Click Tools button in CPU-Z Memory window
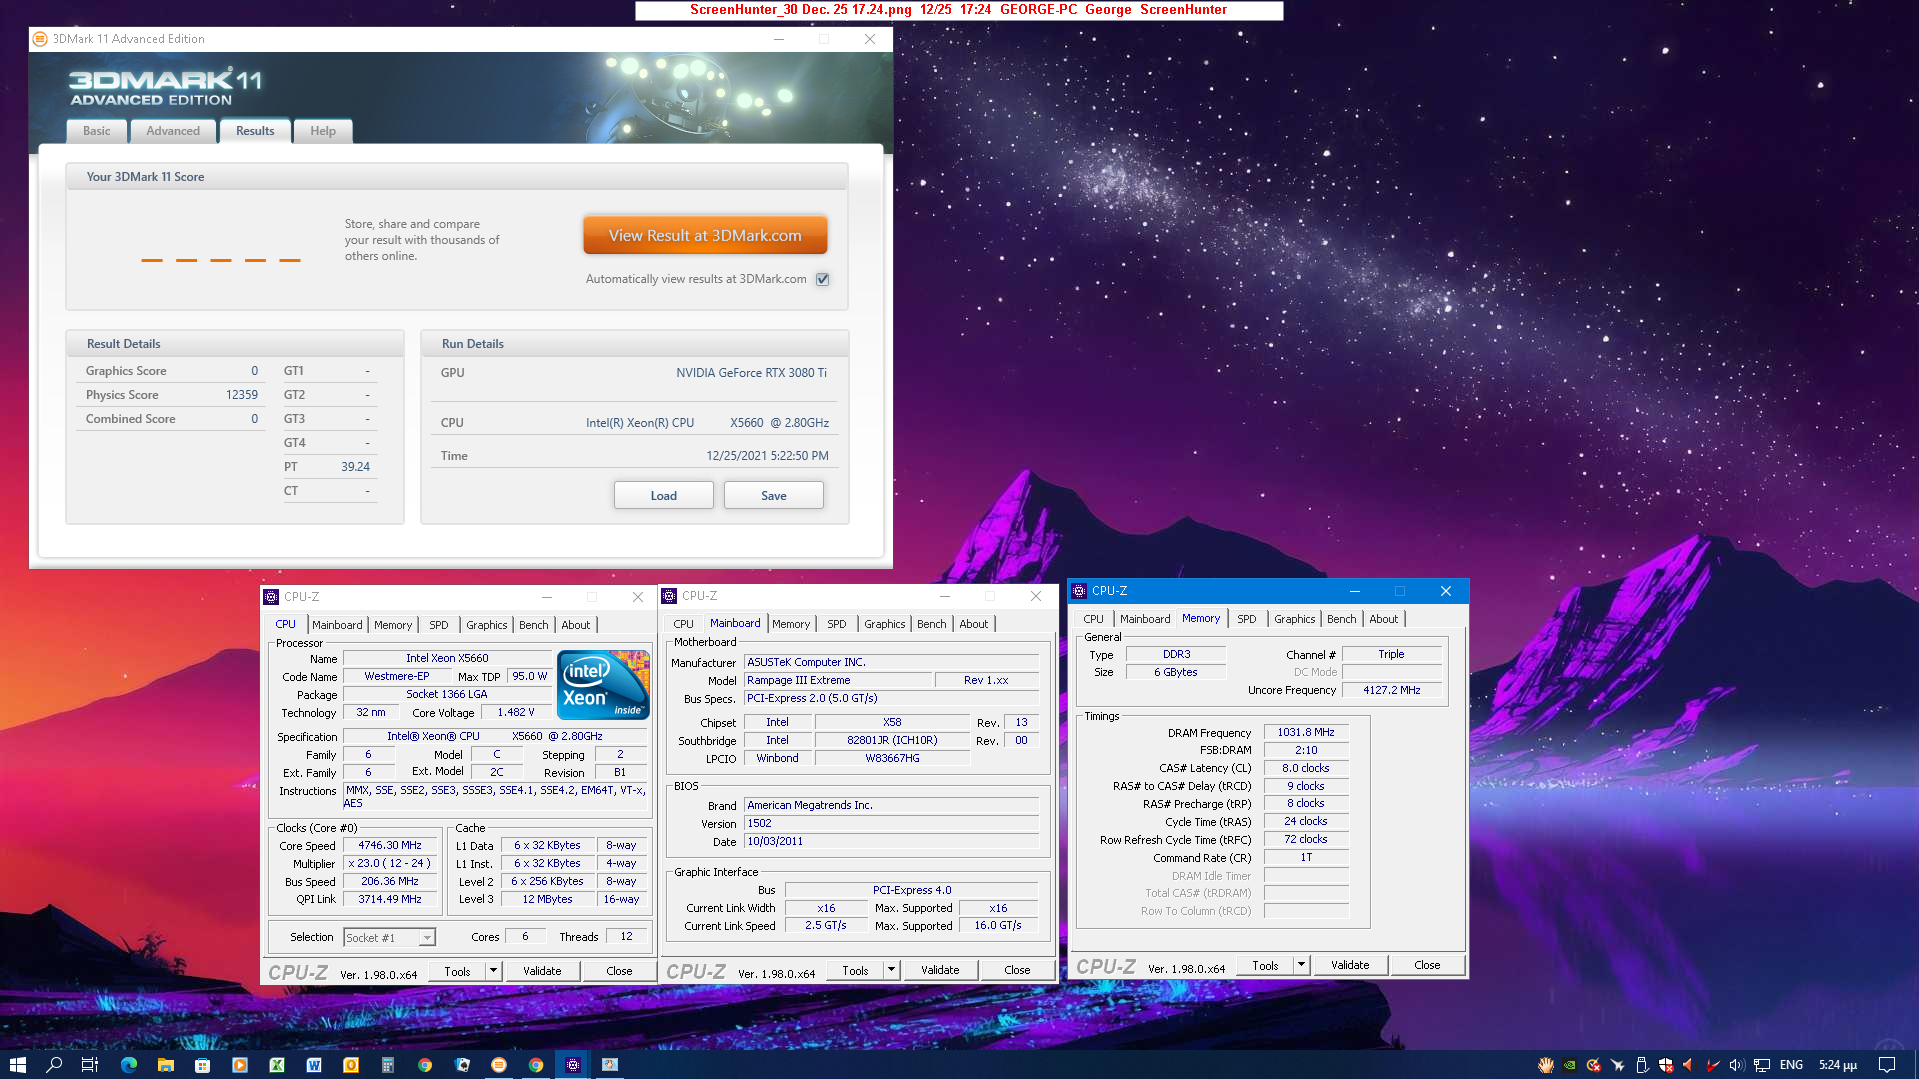The height and width of the screenshot is (1079, 1919). pyautogui.click(x=1265, y=965)
